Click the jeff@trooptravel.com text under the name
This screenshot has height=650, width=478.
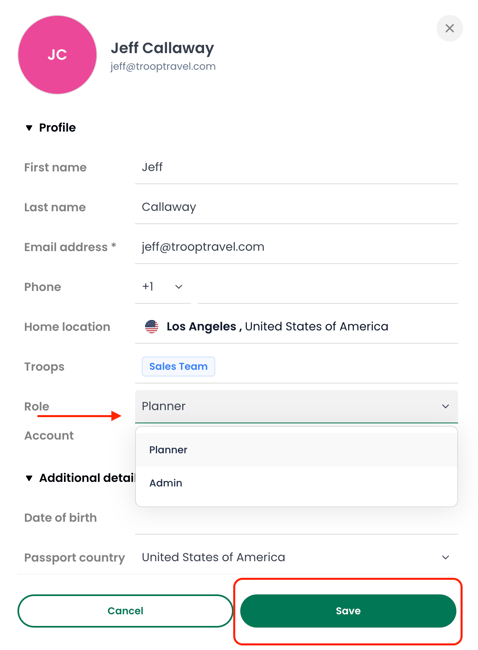pyautogui.click(x=163, y=66)
